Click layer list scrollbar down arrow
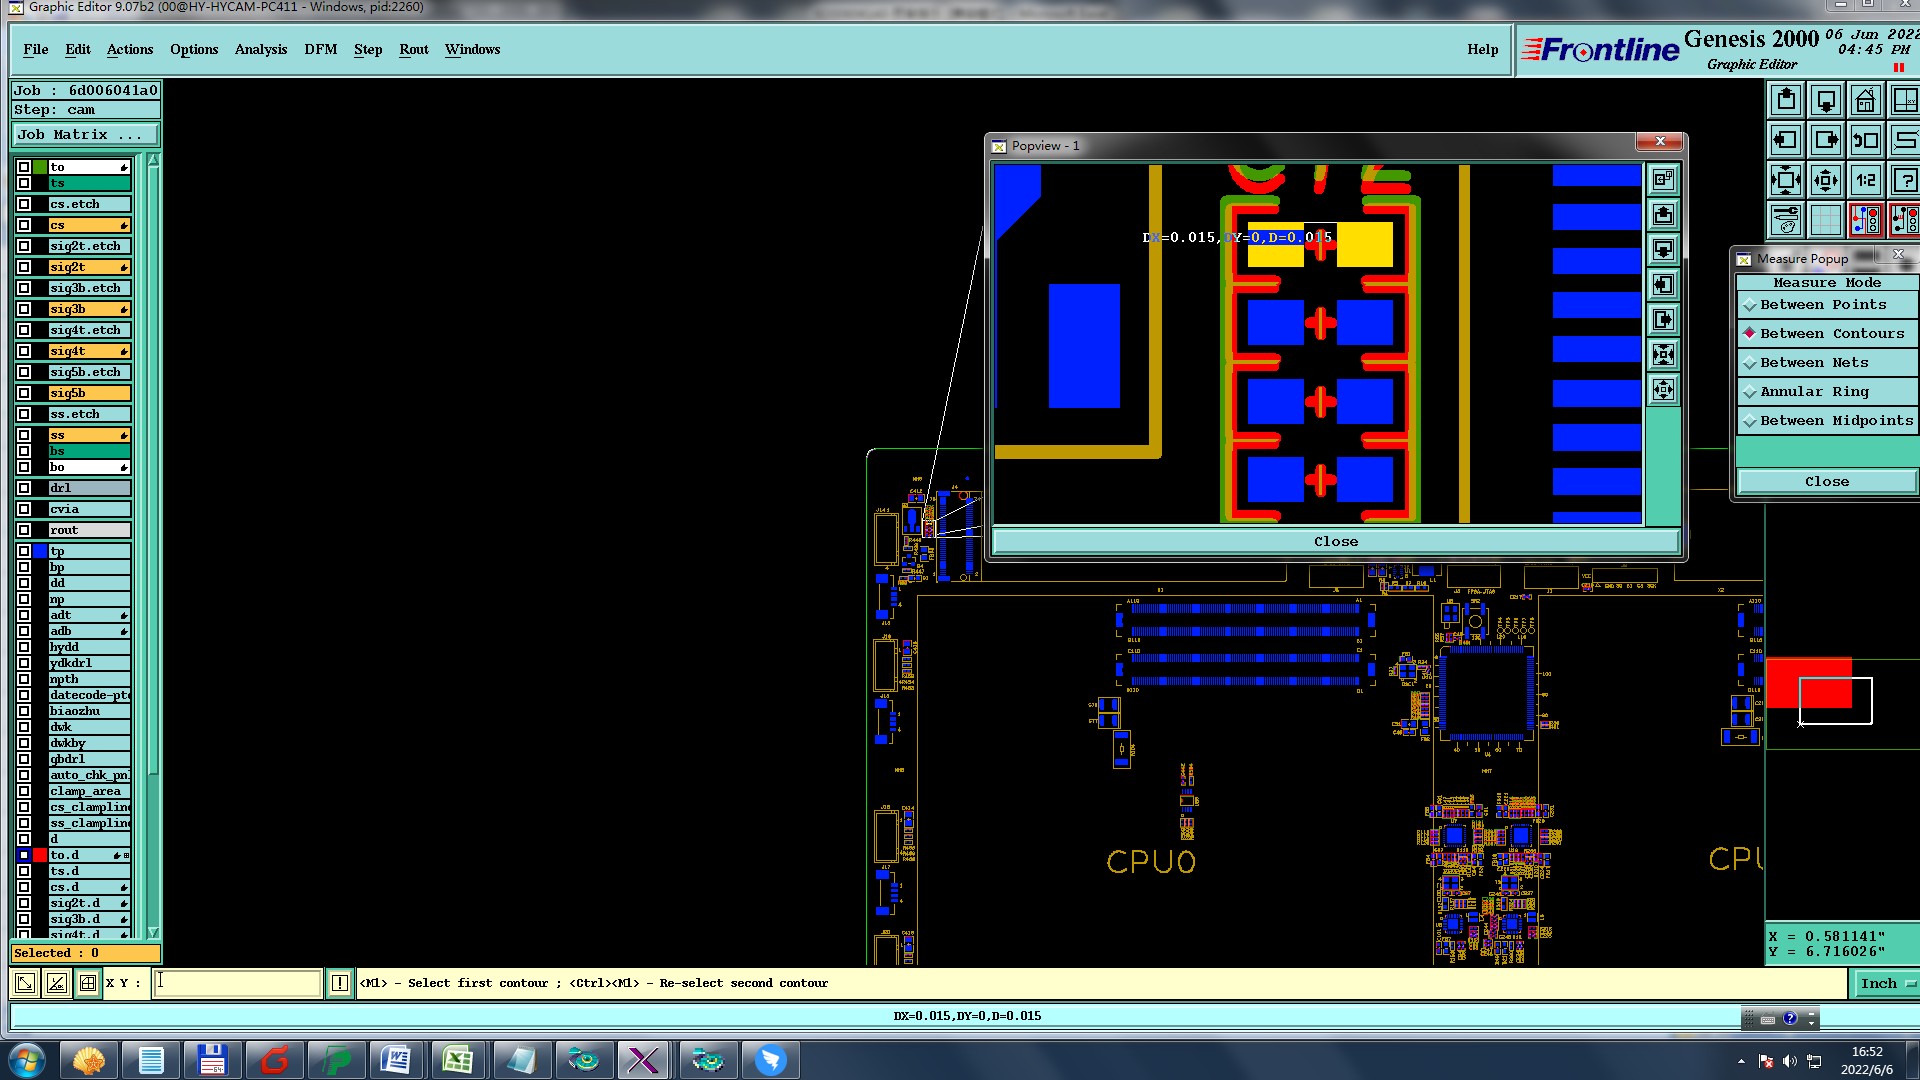This screenshot has width=1920, height=1080. (153, 932)
